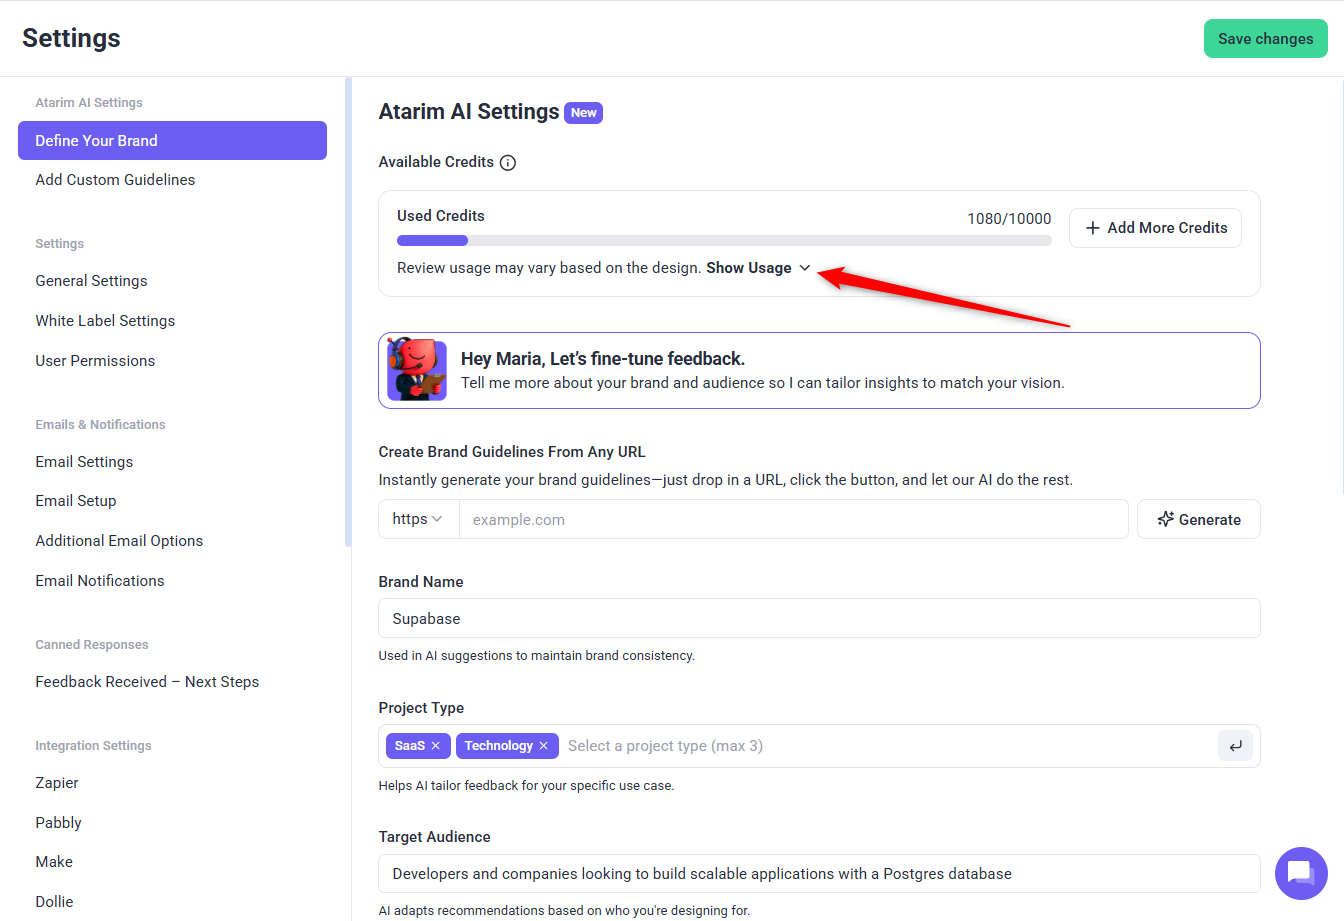The width and height of the screenshot is (1344, 921).
Task: Remove the SaaS project type tag
Action: click(436, 746)
